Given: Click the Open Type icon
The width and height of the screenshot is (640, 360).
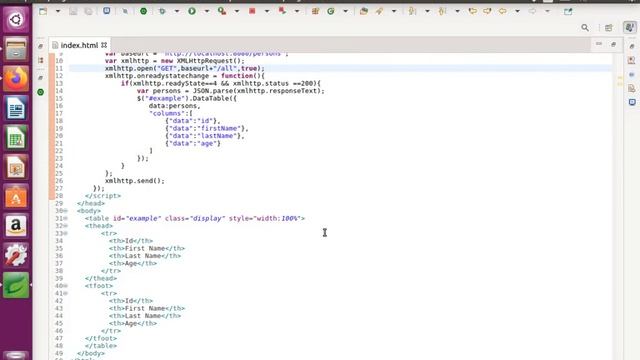Looking at the screenshot, I should [364, 11].
